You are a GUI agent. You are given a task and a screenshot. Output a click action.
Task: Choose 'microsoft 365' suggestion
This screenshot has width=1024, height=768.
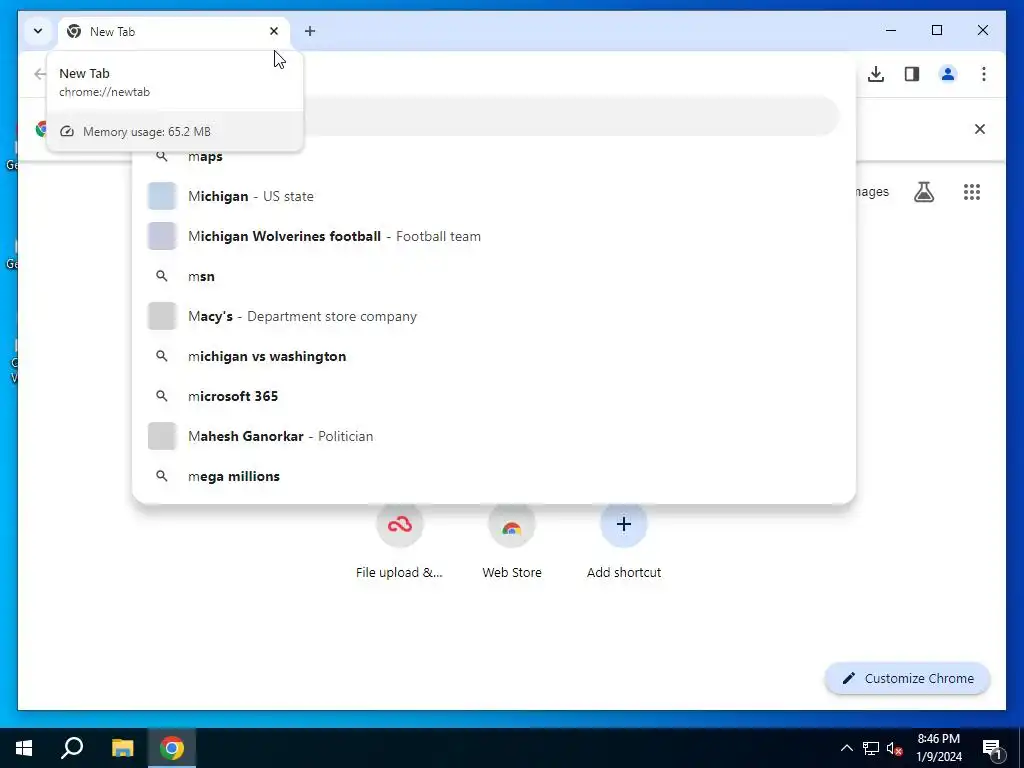point(494,396)
